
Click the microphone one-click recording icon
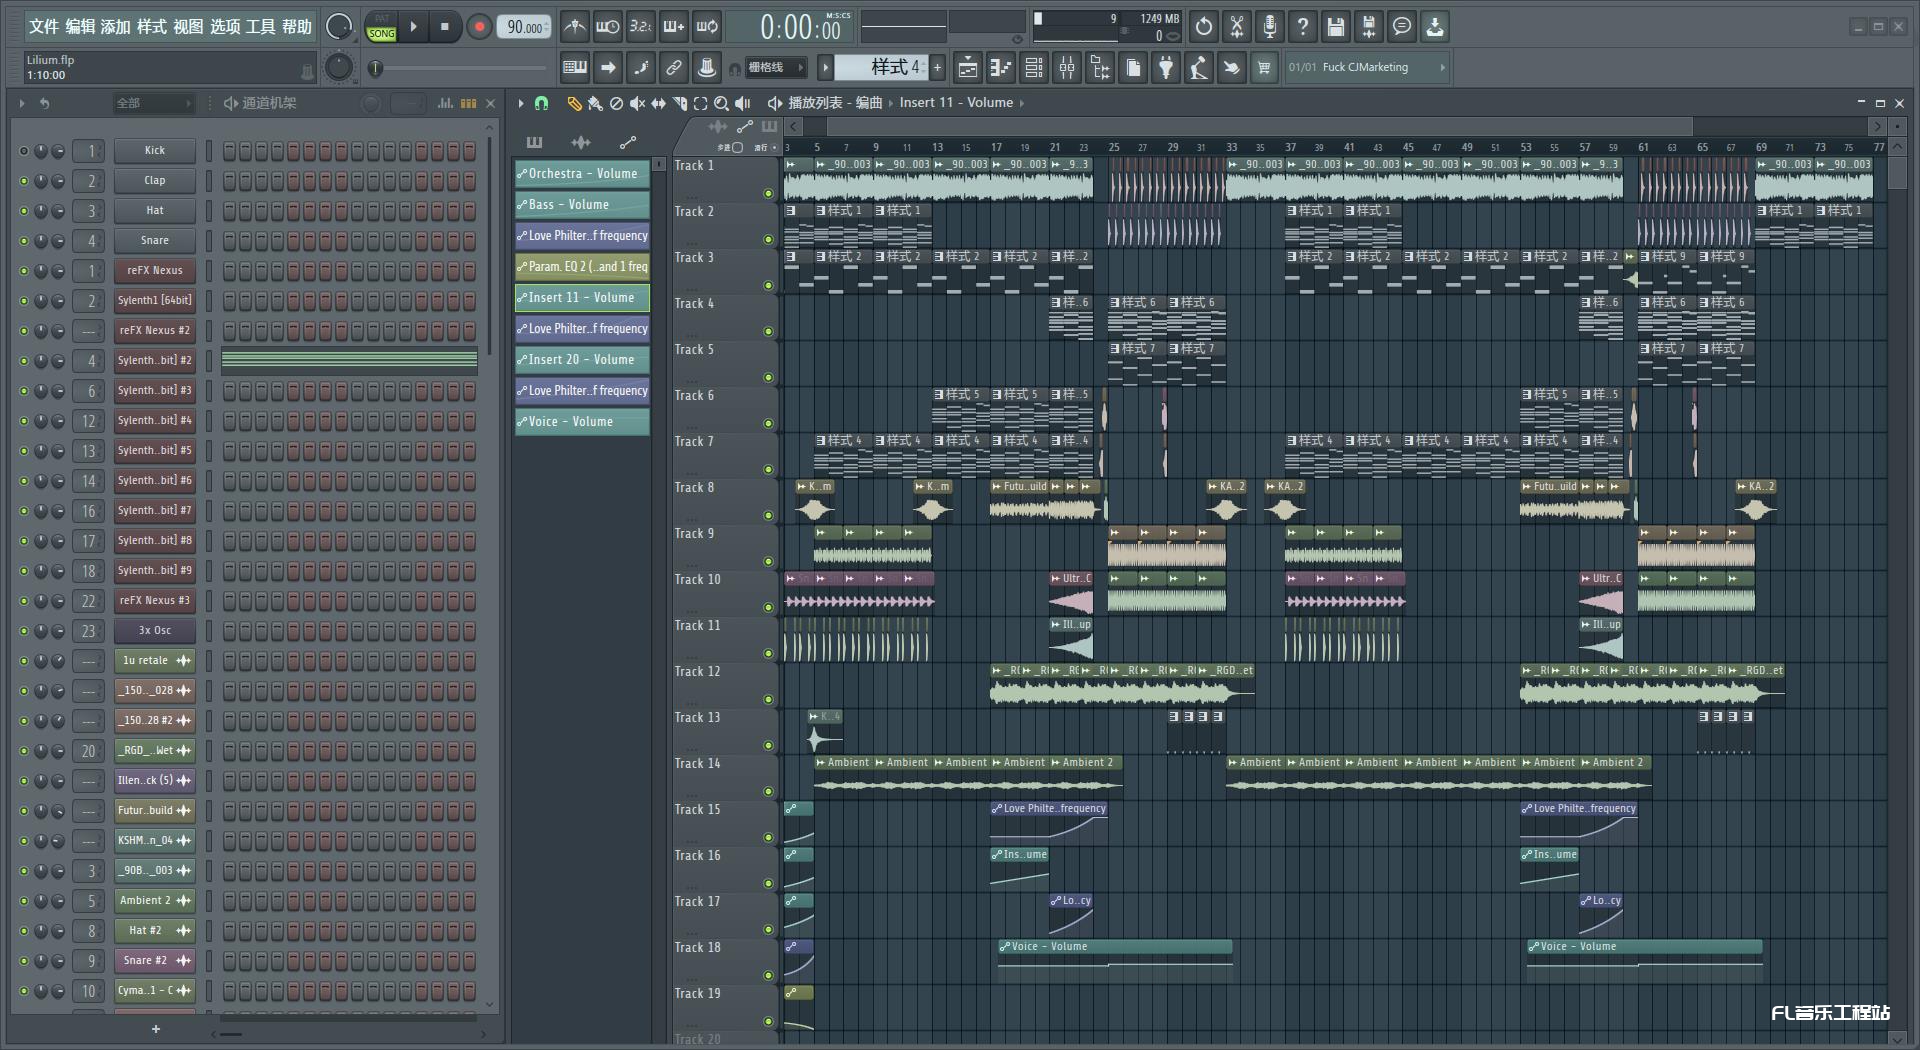[1270, 27]
